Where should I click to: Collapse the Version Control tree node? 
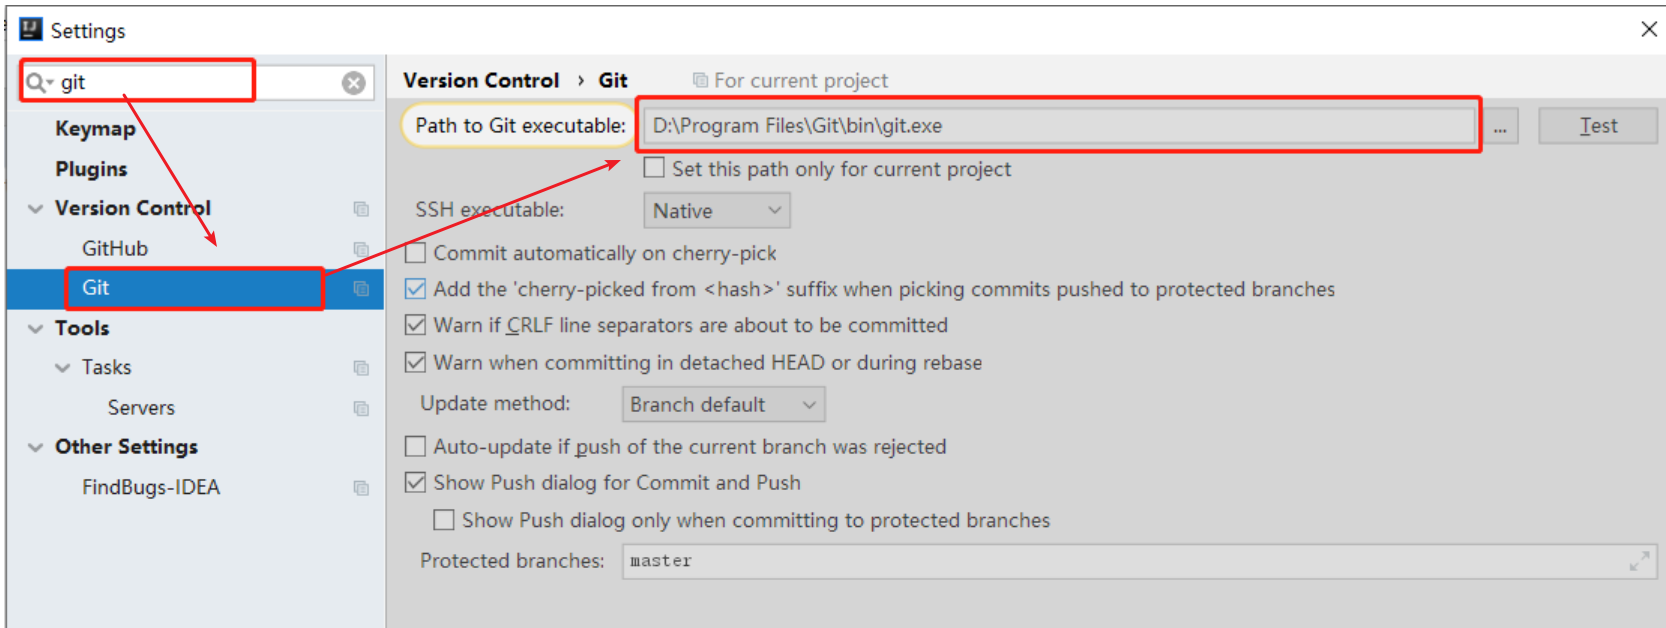click(x=36, y=209)
